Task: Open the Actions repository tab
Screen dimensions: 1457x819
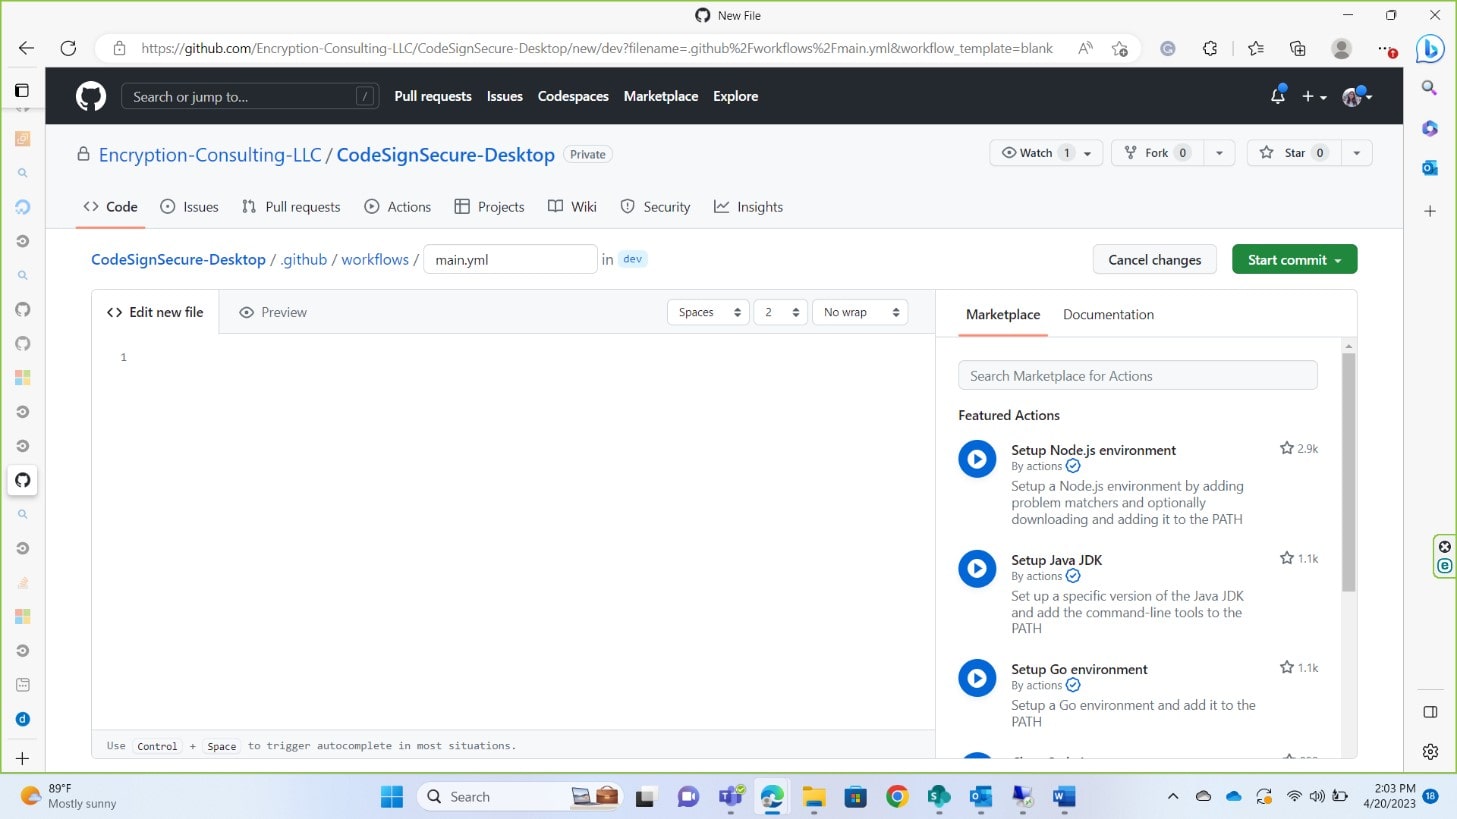Action: coord(398,207)
